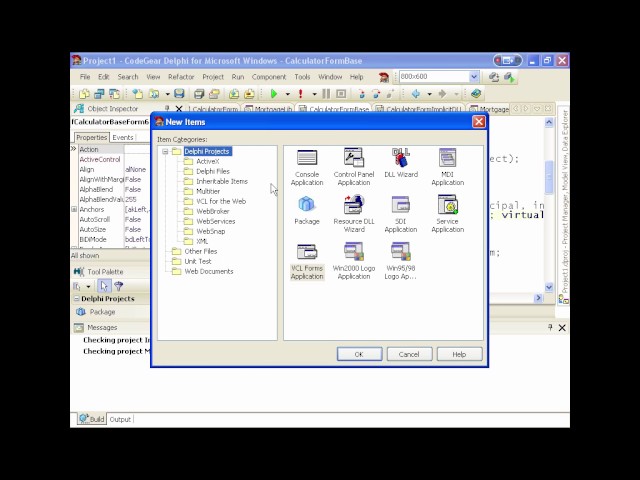The width and height of the screenshot is (640, 480).
Task: Select the Win95/98 Logo Application item
Action: 401,261
